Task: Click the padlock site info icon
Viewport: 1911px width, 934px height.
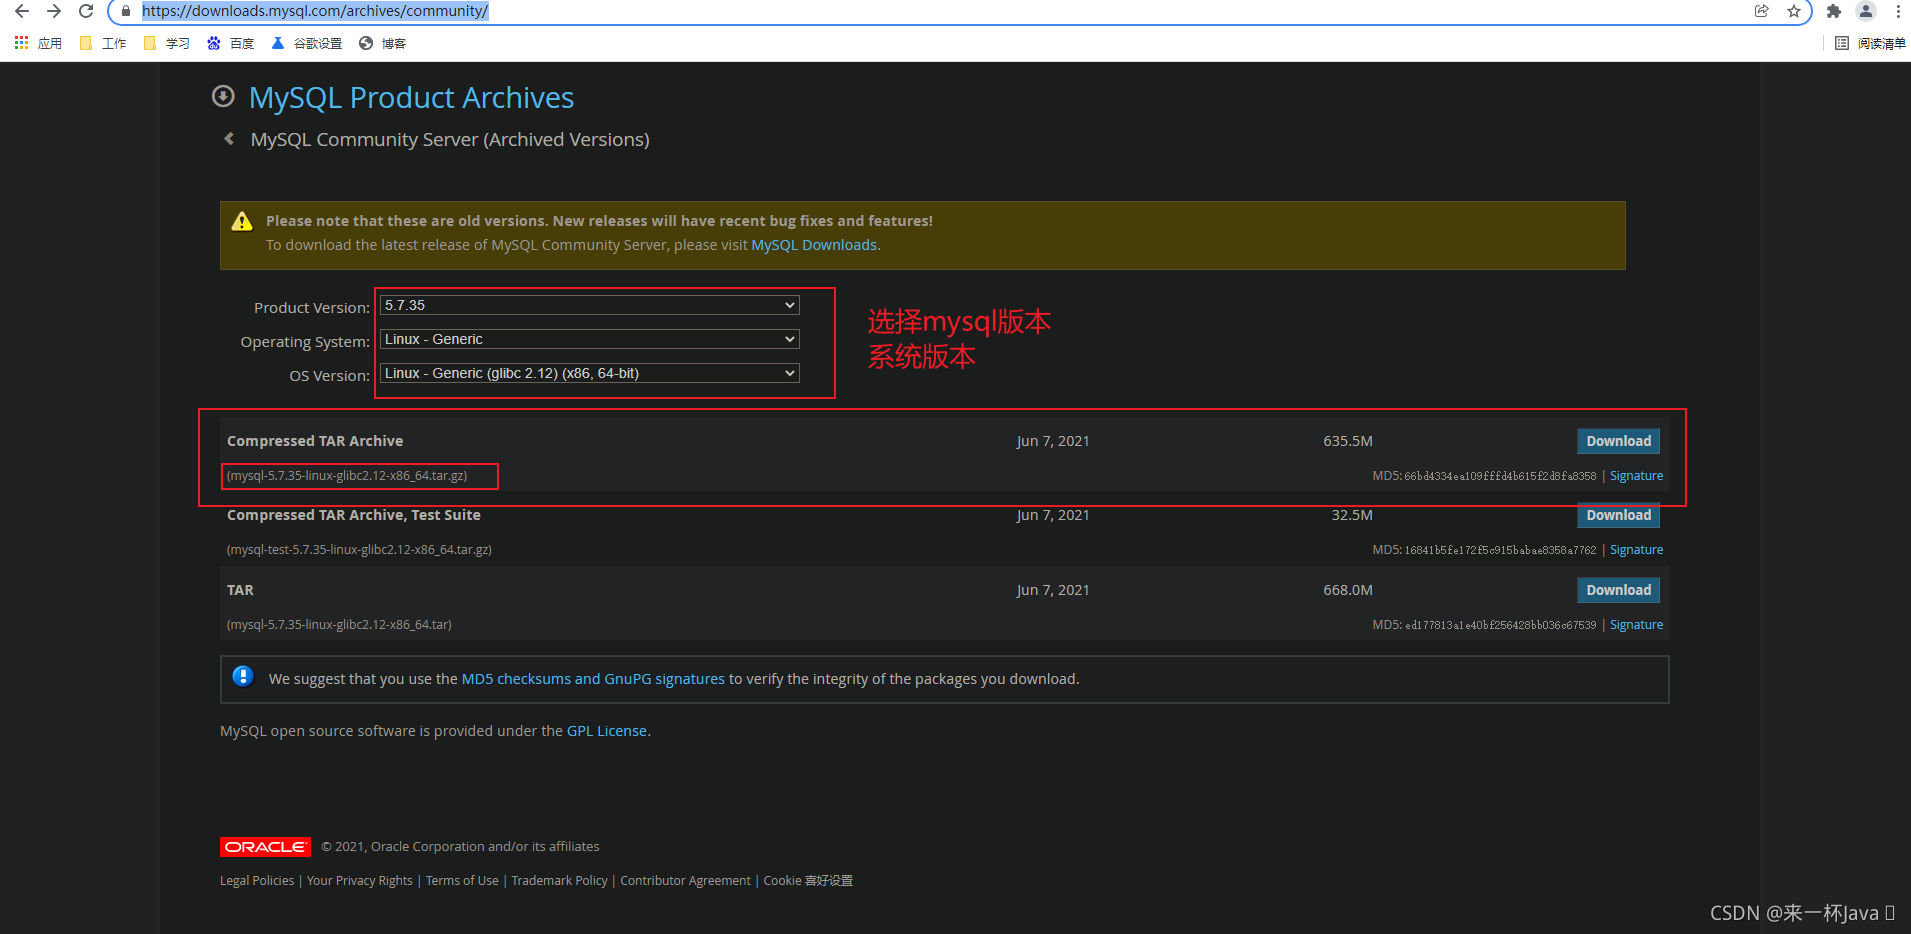Action: click(x=126, y=11)
